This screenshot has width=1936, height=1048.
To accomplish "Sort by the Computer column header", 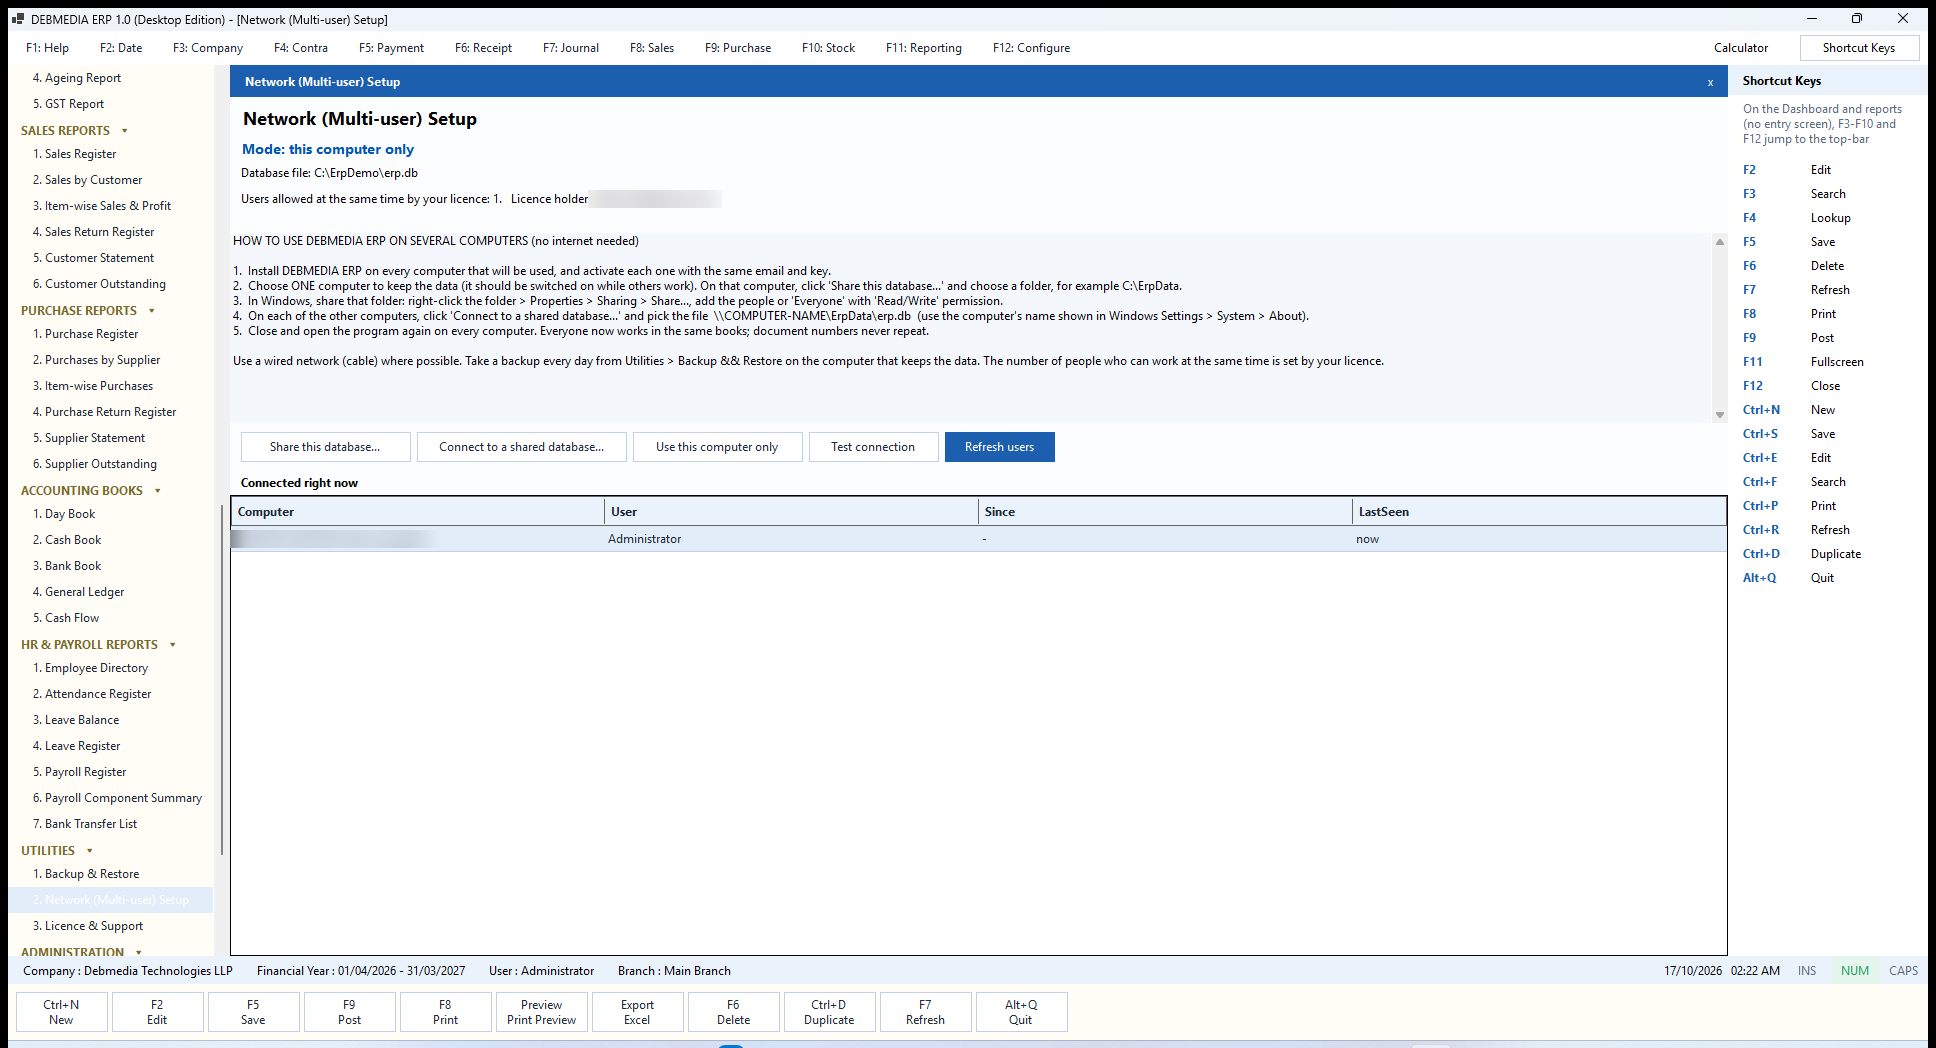I will pos(418,511).
